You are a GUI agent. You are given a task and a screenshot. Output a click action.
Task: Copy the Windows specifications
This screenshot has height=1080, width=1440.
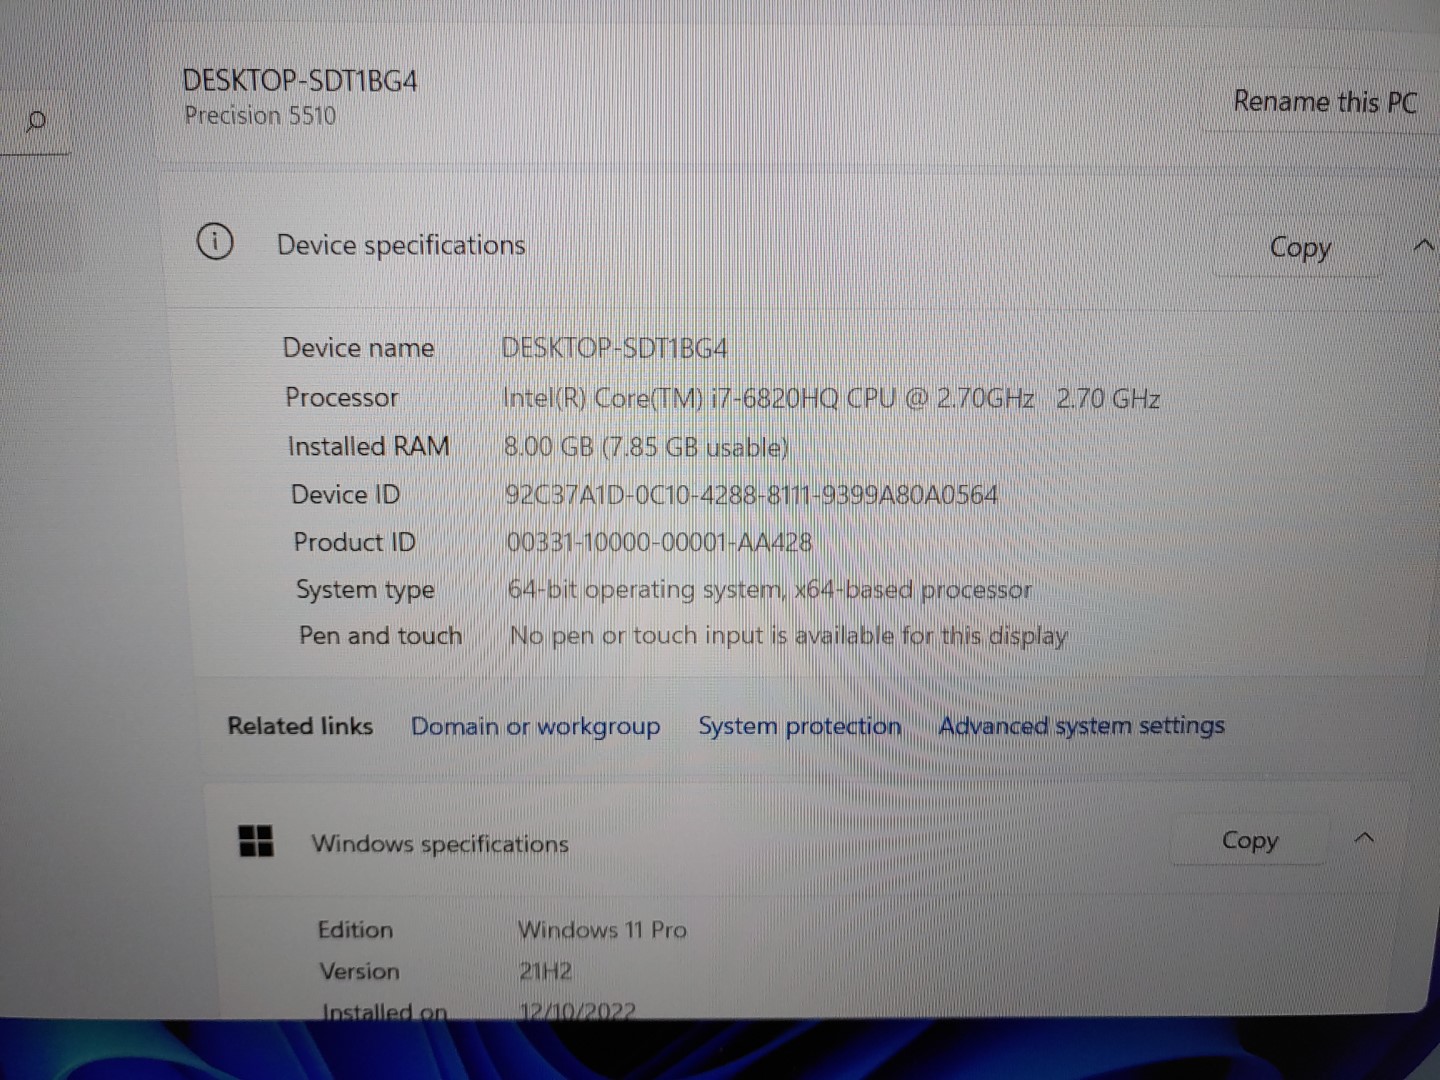[1250, 840]
